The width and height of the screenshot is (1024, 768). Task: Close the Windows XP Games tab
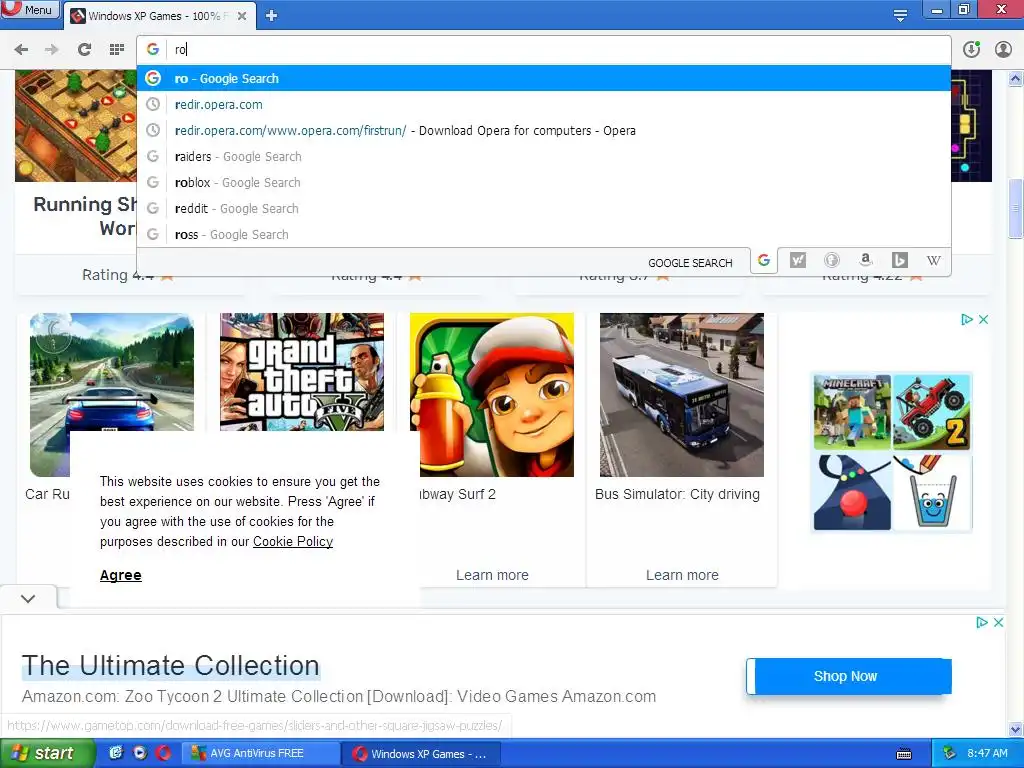coord(242,16)
